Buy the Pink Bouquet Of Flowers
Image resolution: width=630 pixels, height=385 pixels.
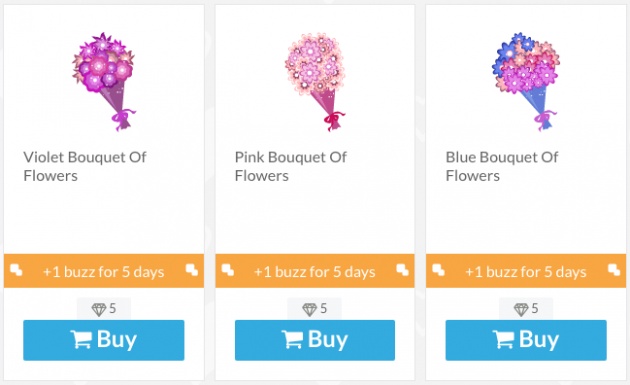tap(315, 340)
